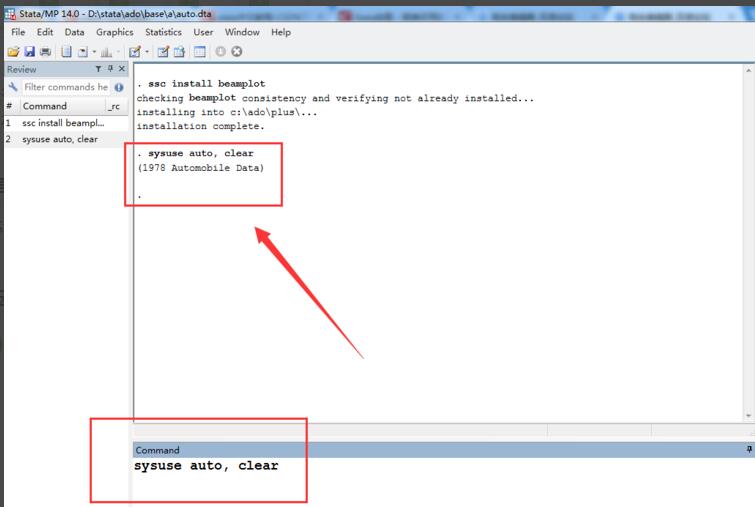Open the Graphics menu
The height and width of the screenshot is (507, 755).
tap(115, 32)
